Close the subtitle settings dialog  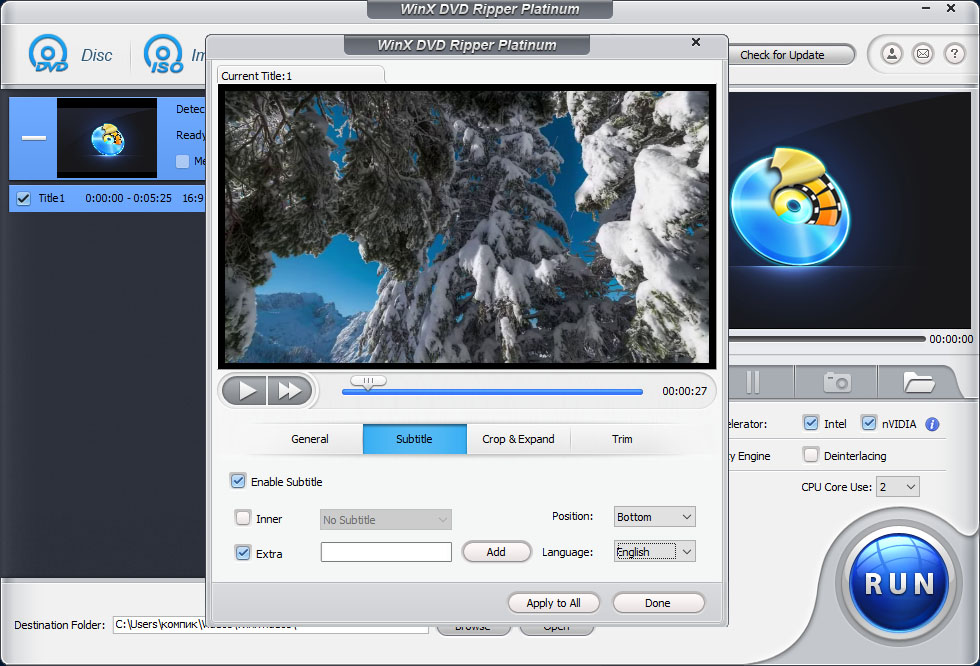696,42
